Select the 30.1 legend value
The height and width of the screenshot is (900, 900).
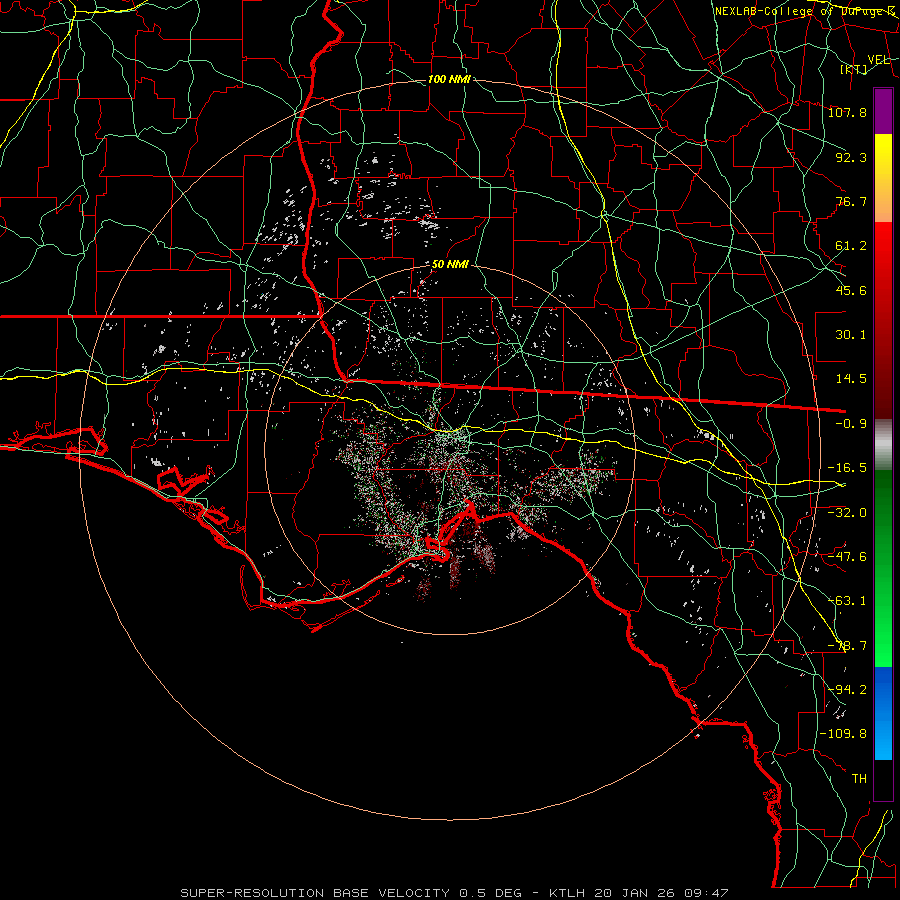point(851,335)
